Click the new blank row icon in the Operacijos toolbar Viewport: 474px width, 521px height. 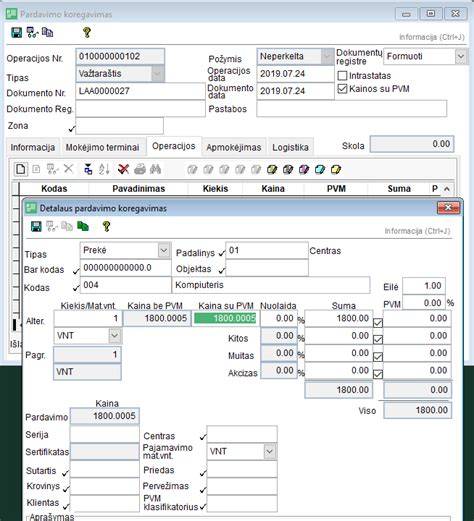pyautogui.click(x=21, y=169)
